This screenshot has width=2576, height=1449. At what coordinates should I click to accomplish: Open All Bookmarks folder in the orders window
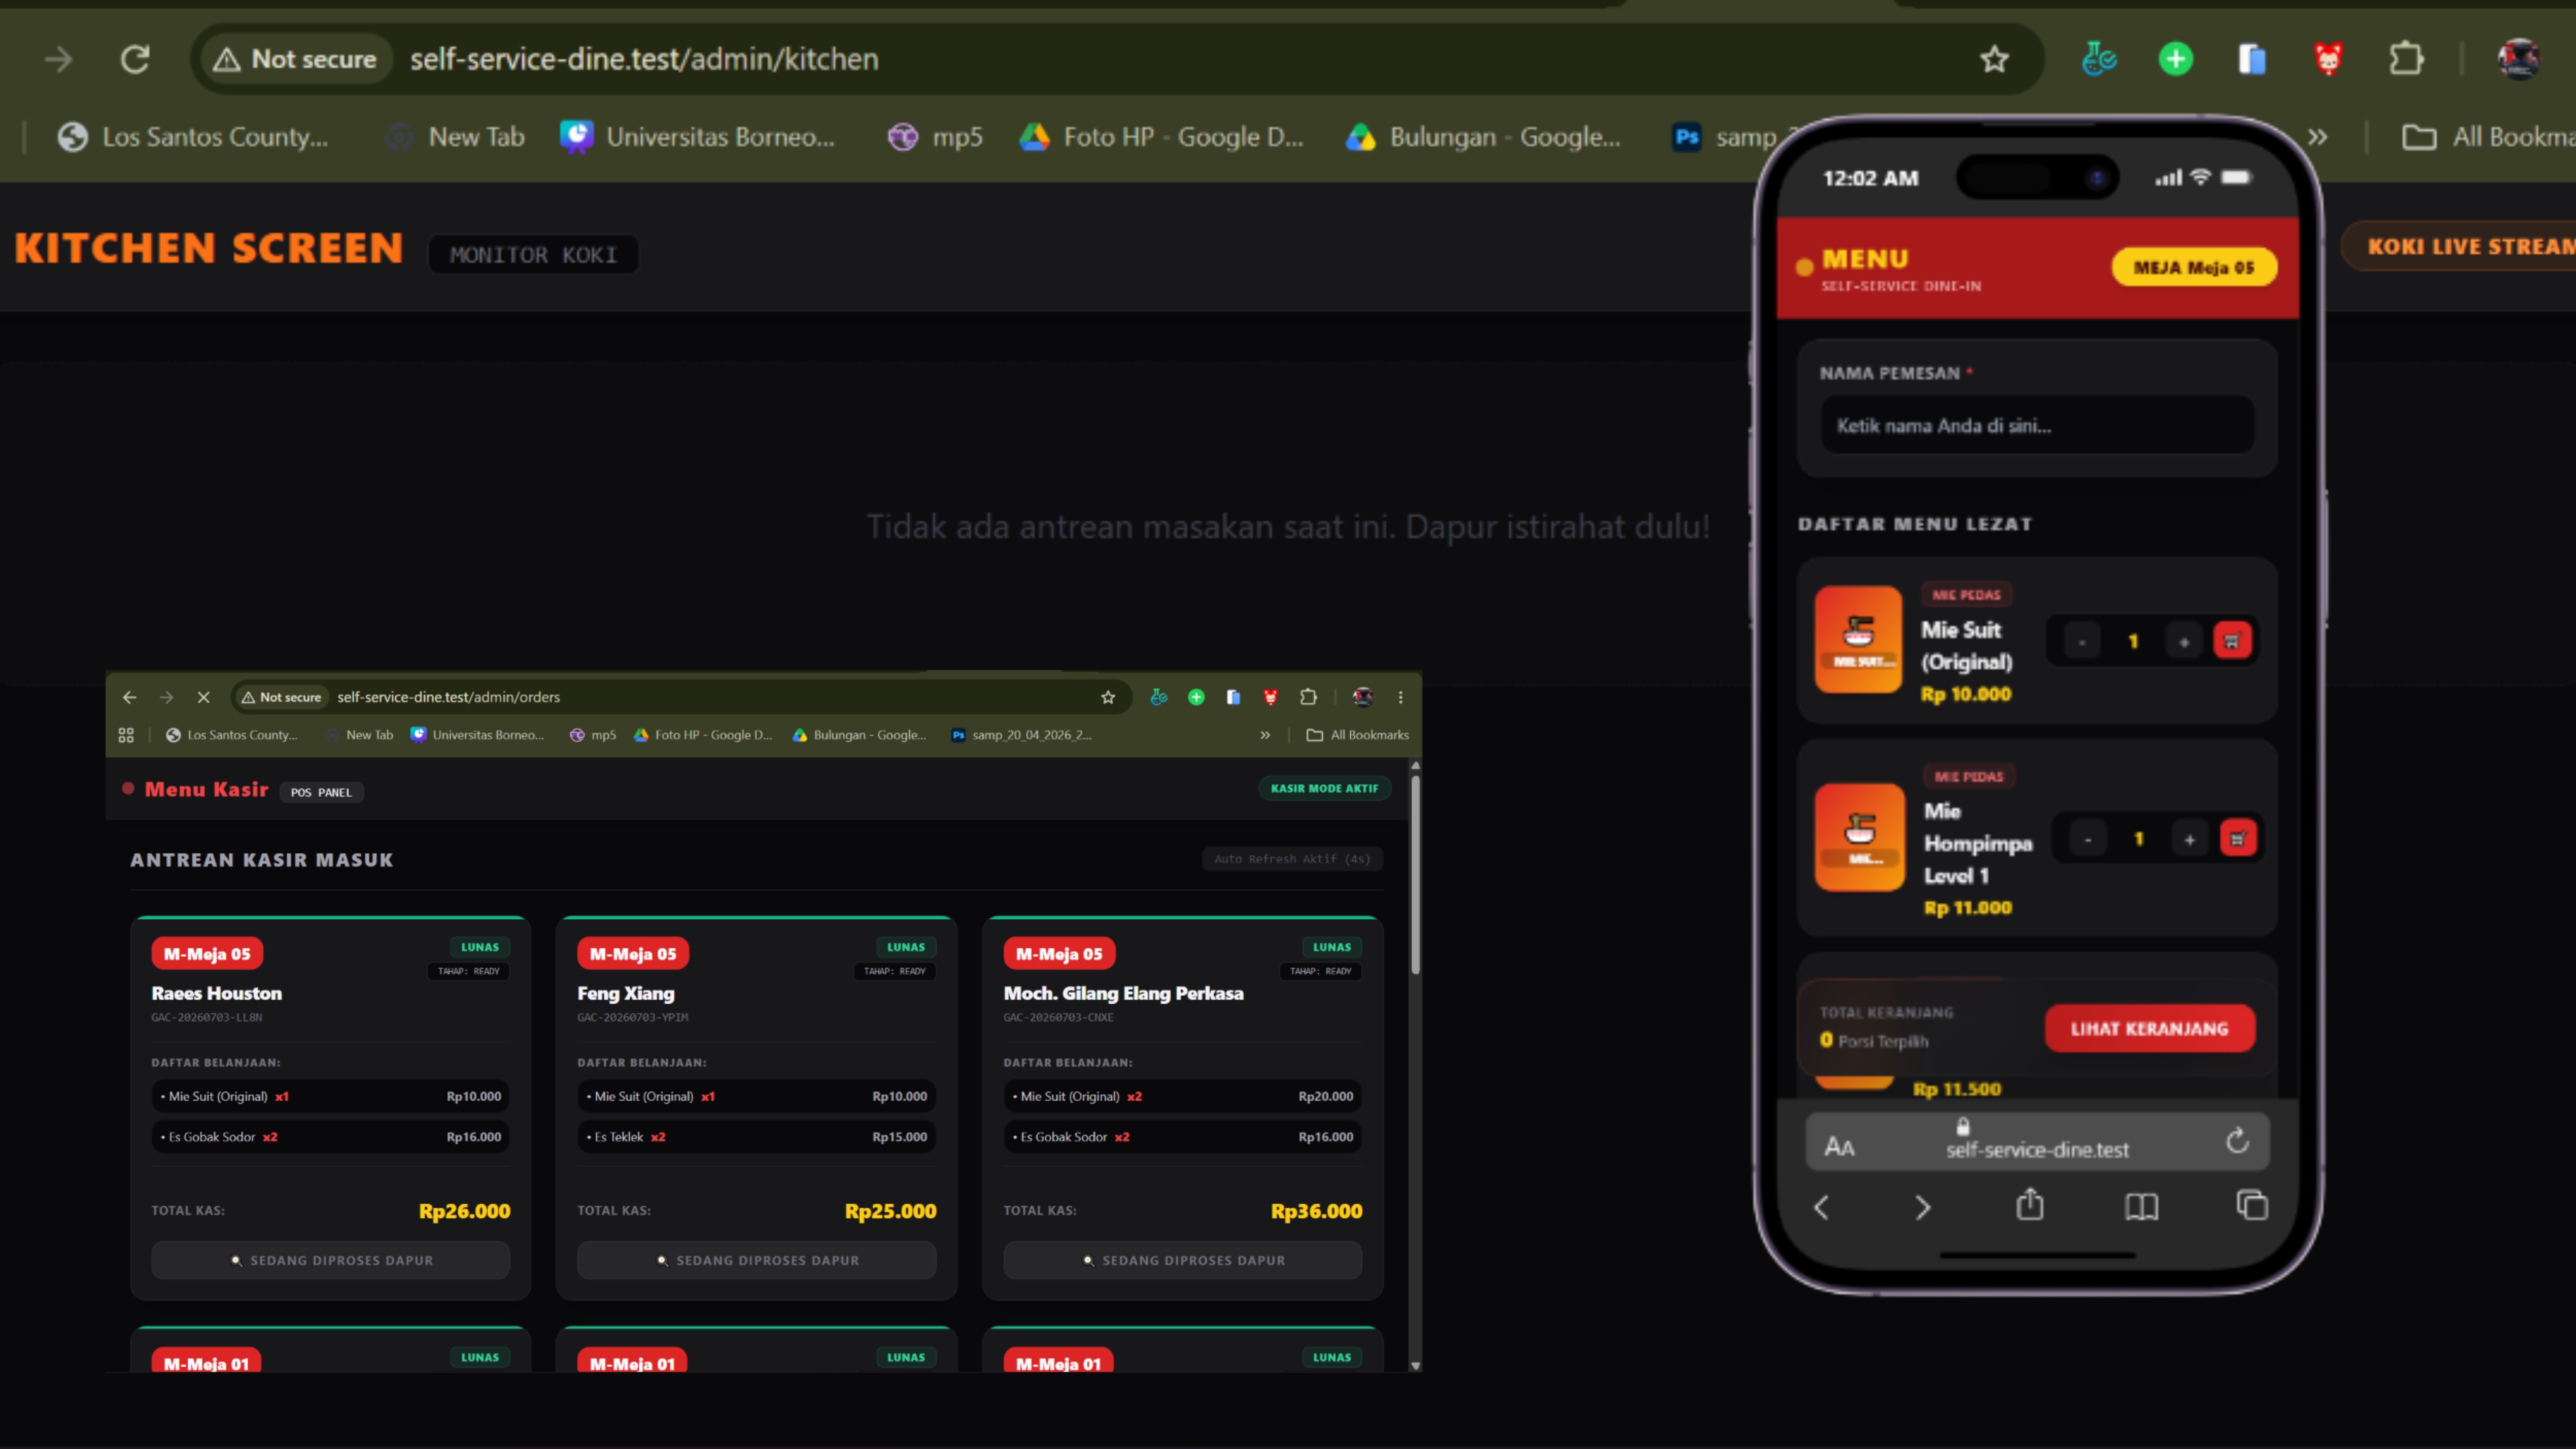pos(1358,735)
